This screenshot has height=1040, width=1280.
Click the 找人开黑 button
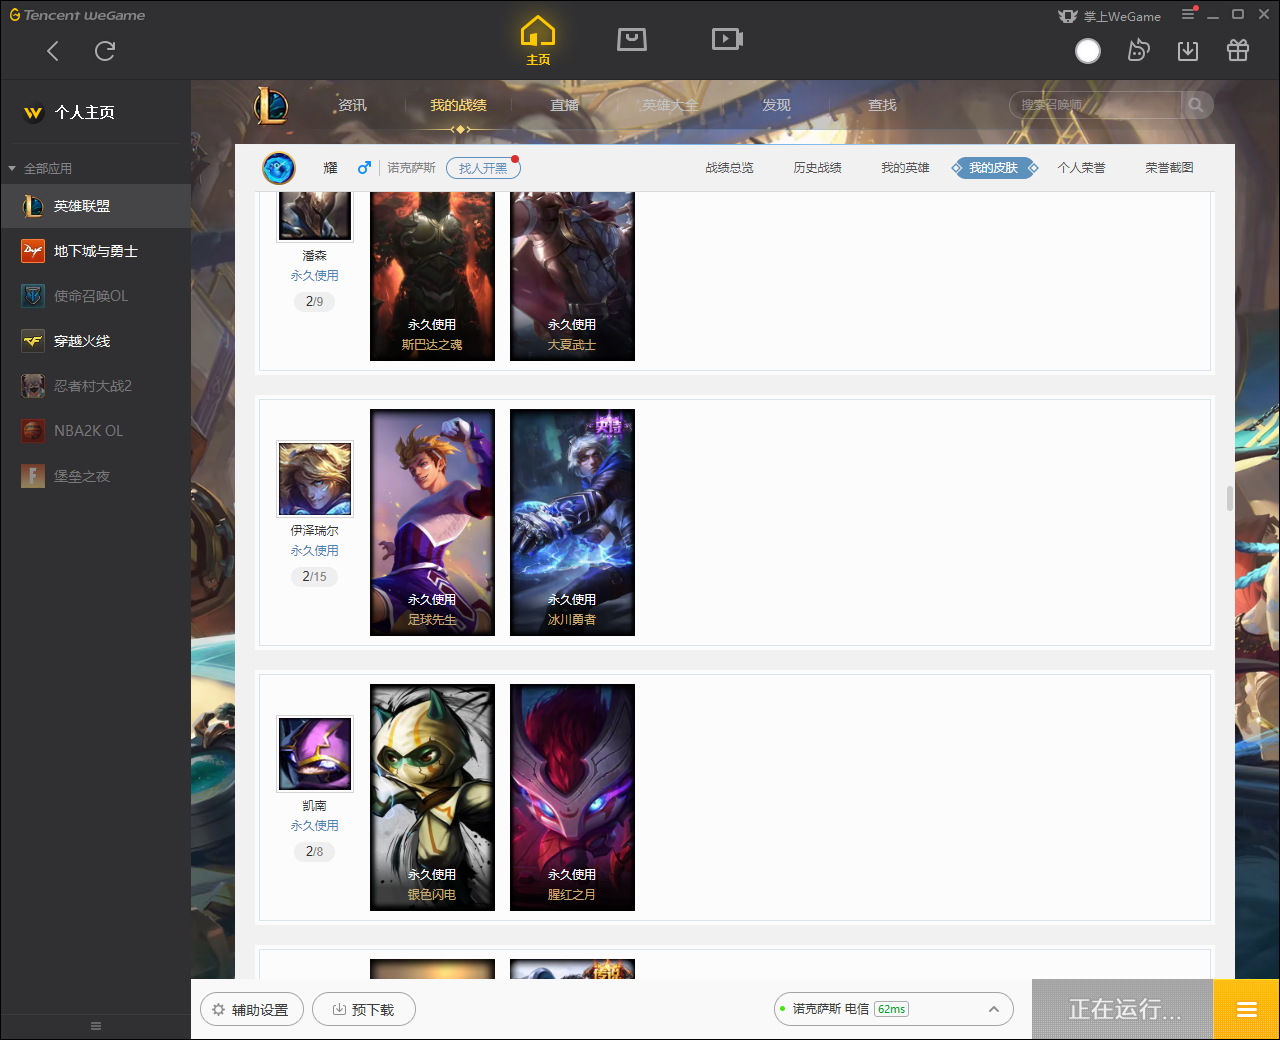click(483, 168)
